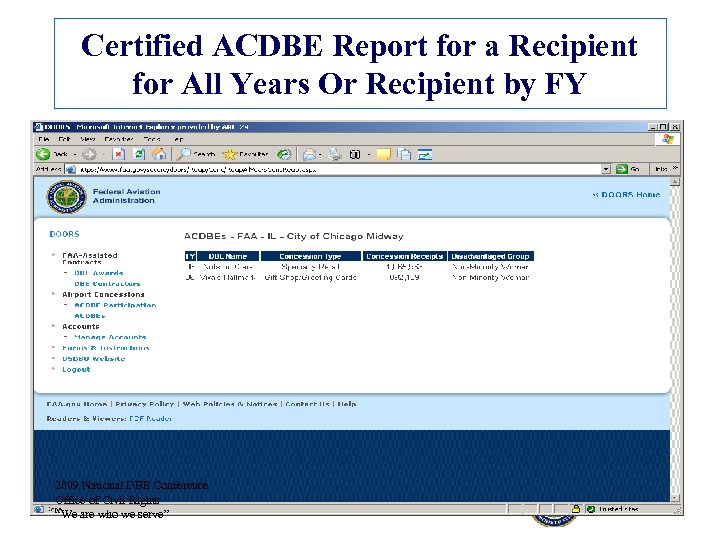Click the yellow note toolbar icon
The width and height of the screenshot is (720, 540).
coord(383,154)
